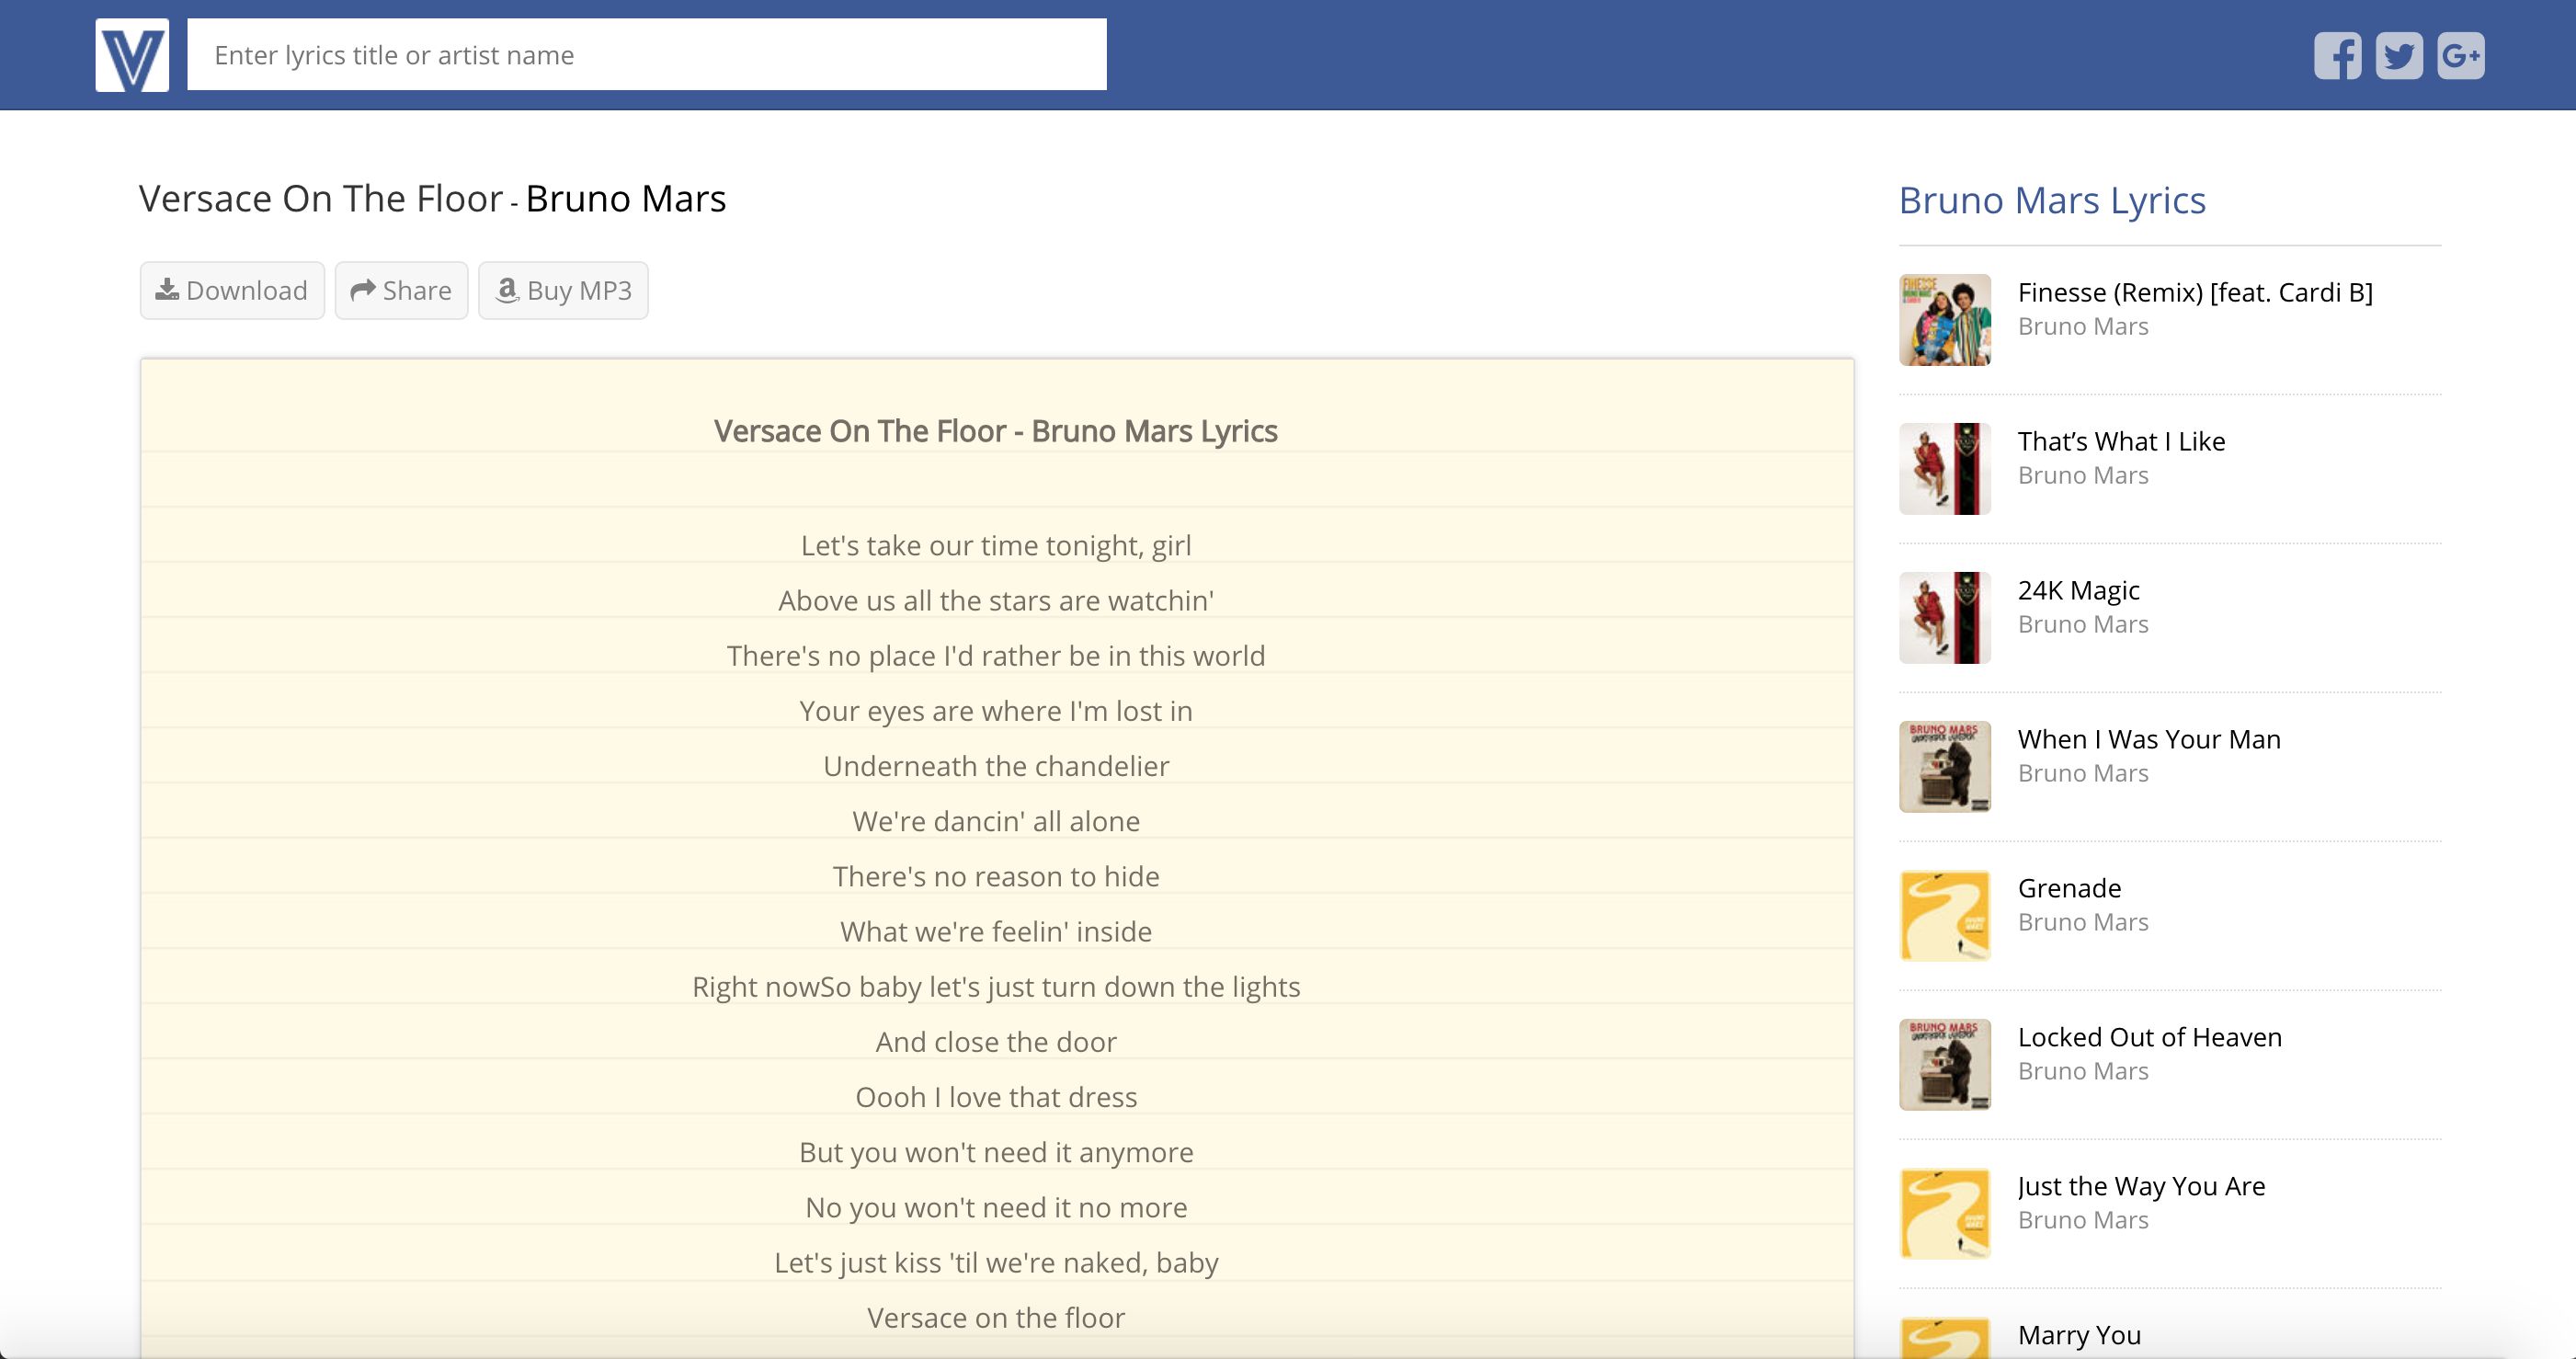Open the Twitter social icon
Viewport: 2576px width, 1359px height.
click(2399, 55)
